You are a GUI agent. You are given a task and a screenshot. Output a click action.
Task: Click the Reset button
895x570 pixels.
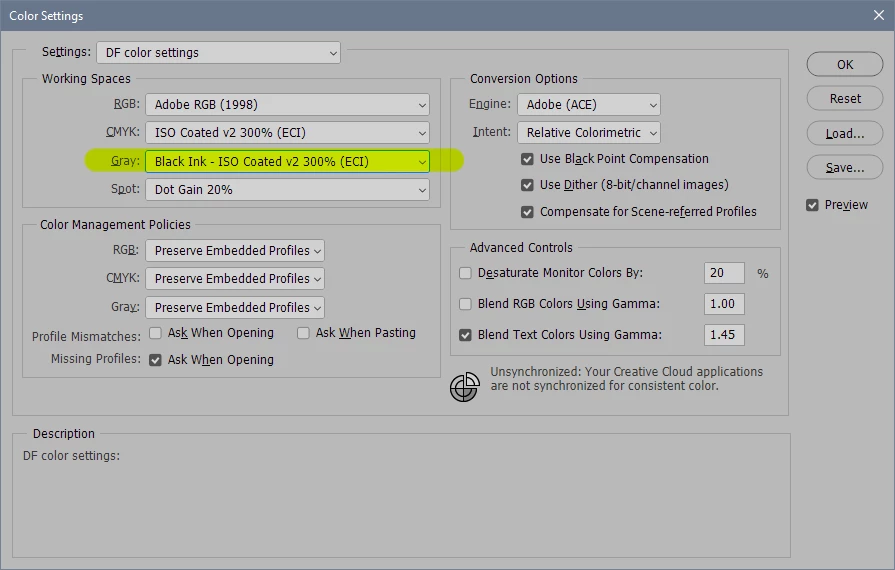point(845,99)
